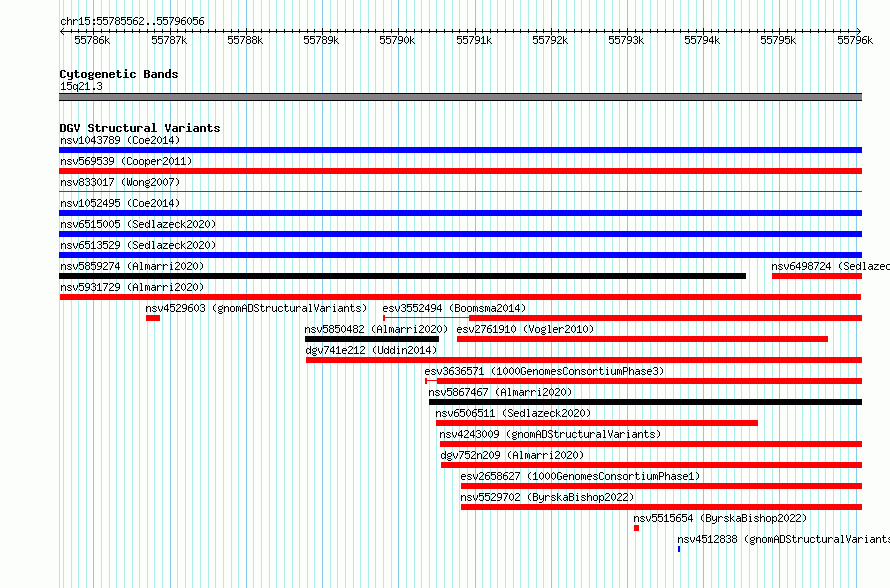Open nsv6515005 (Sedlazeck2020) label
This screenshot has height=588, width=890.
pyautogui.click(x=138, y=224)
